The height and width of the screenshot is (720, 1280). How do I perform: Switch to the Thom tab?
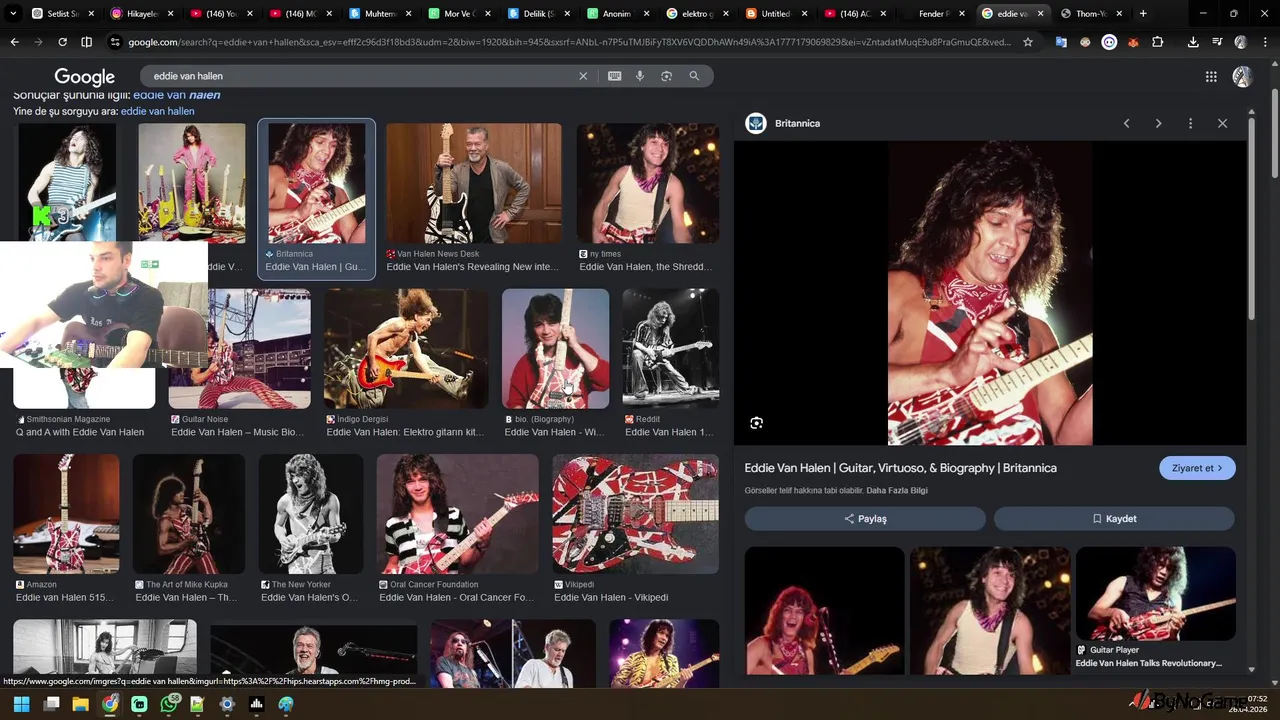[1090, 14]
